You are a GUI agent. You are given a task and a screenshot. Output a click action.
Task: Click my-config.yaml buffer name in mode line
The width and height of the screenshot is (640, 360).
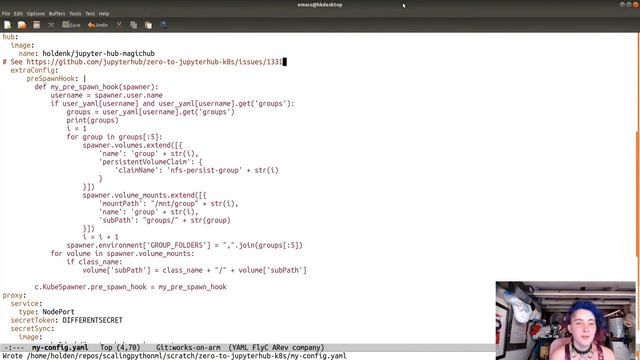click(60, 348)
